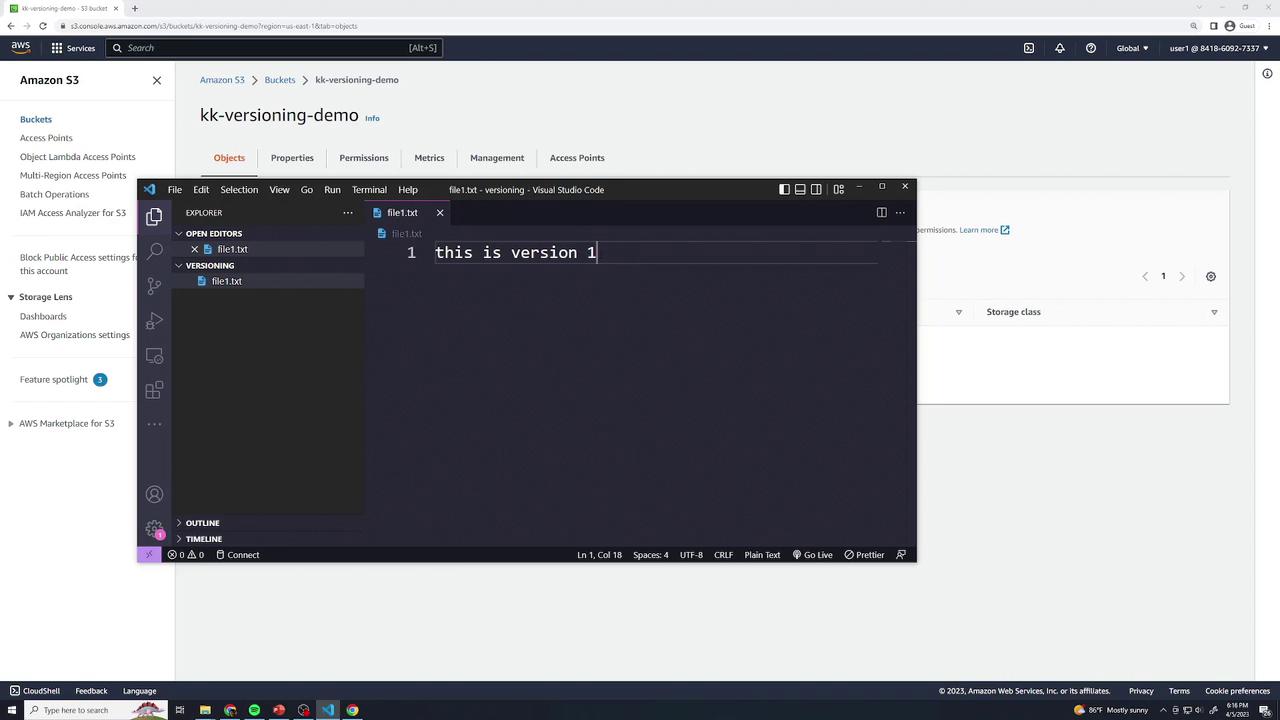The height and width of the screenshot is (720, 1280).
Task: Click the AWS logo home icon
Action: pos(21,48)
